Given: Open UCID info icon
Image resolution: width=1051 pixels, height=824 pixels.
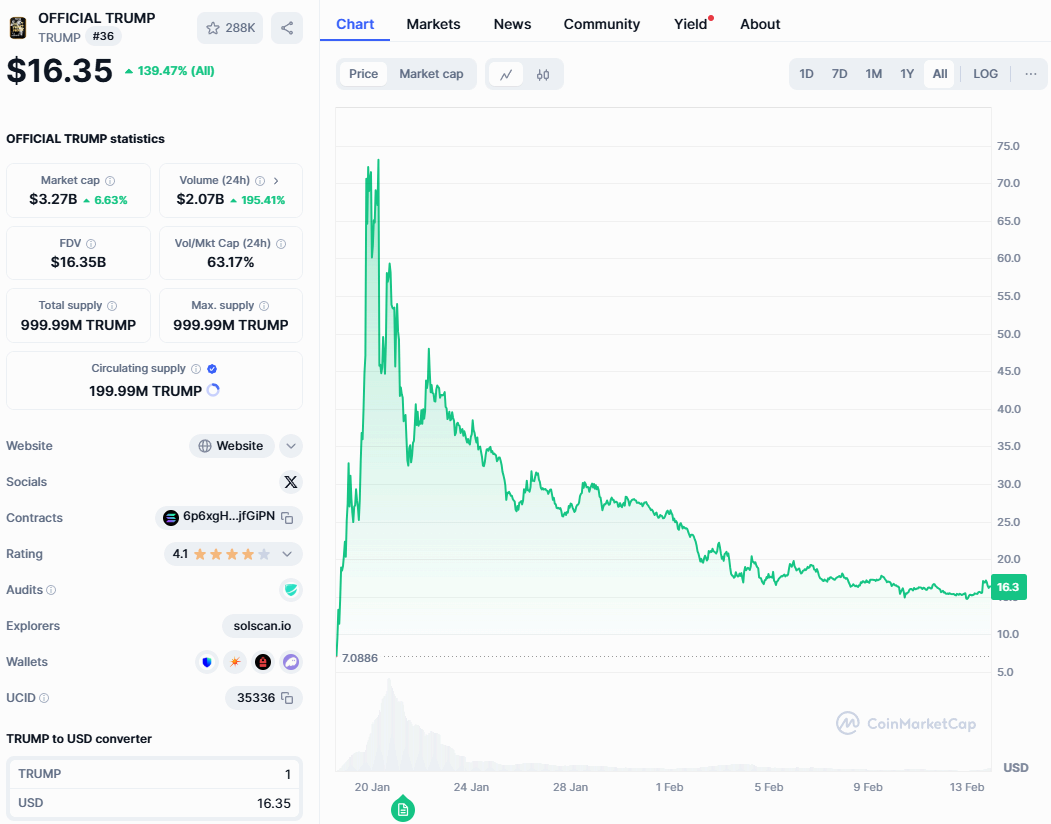Looking at the screenshot, I should coord(44,698).
